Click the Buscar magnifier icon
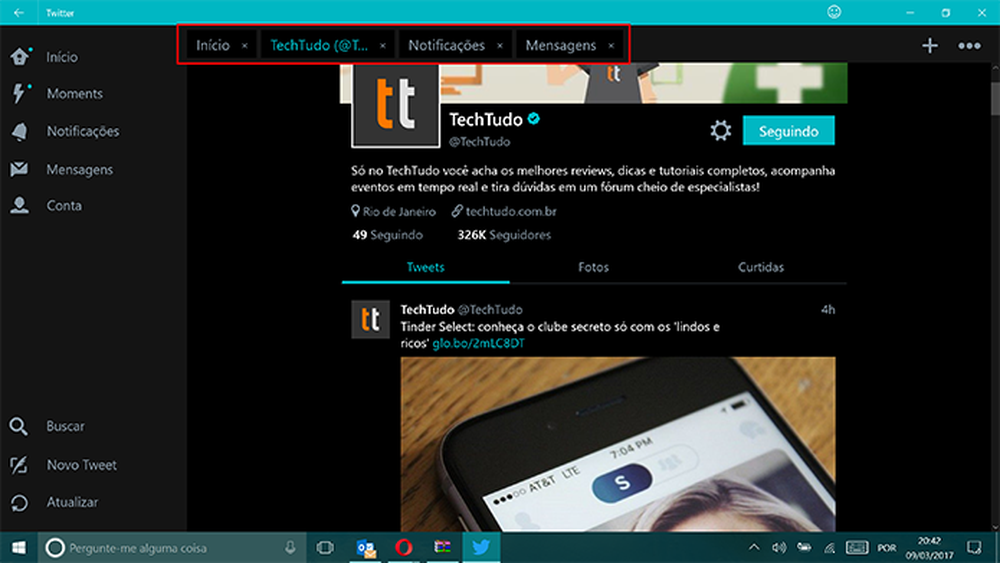Screen dimensions: 1000x563 tap(18, 426)
